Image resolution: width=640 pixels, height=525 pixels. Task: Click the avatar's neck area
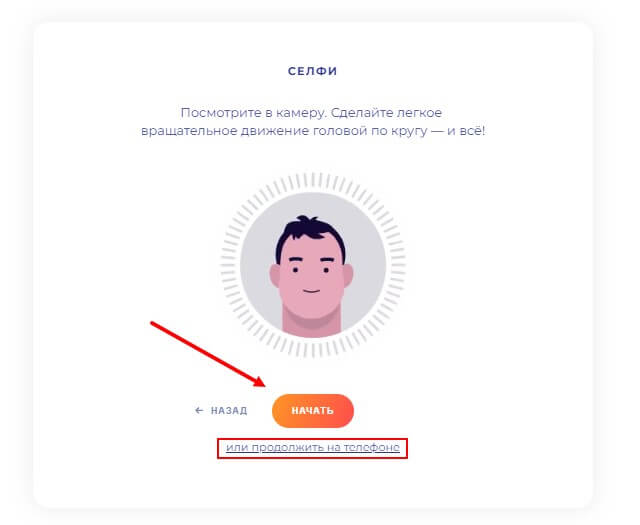(x=311, y=322)
